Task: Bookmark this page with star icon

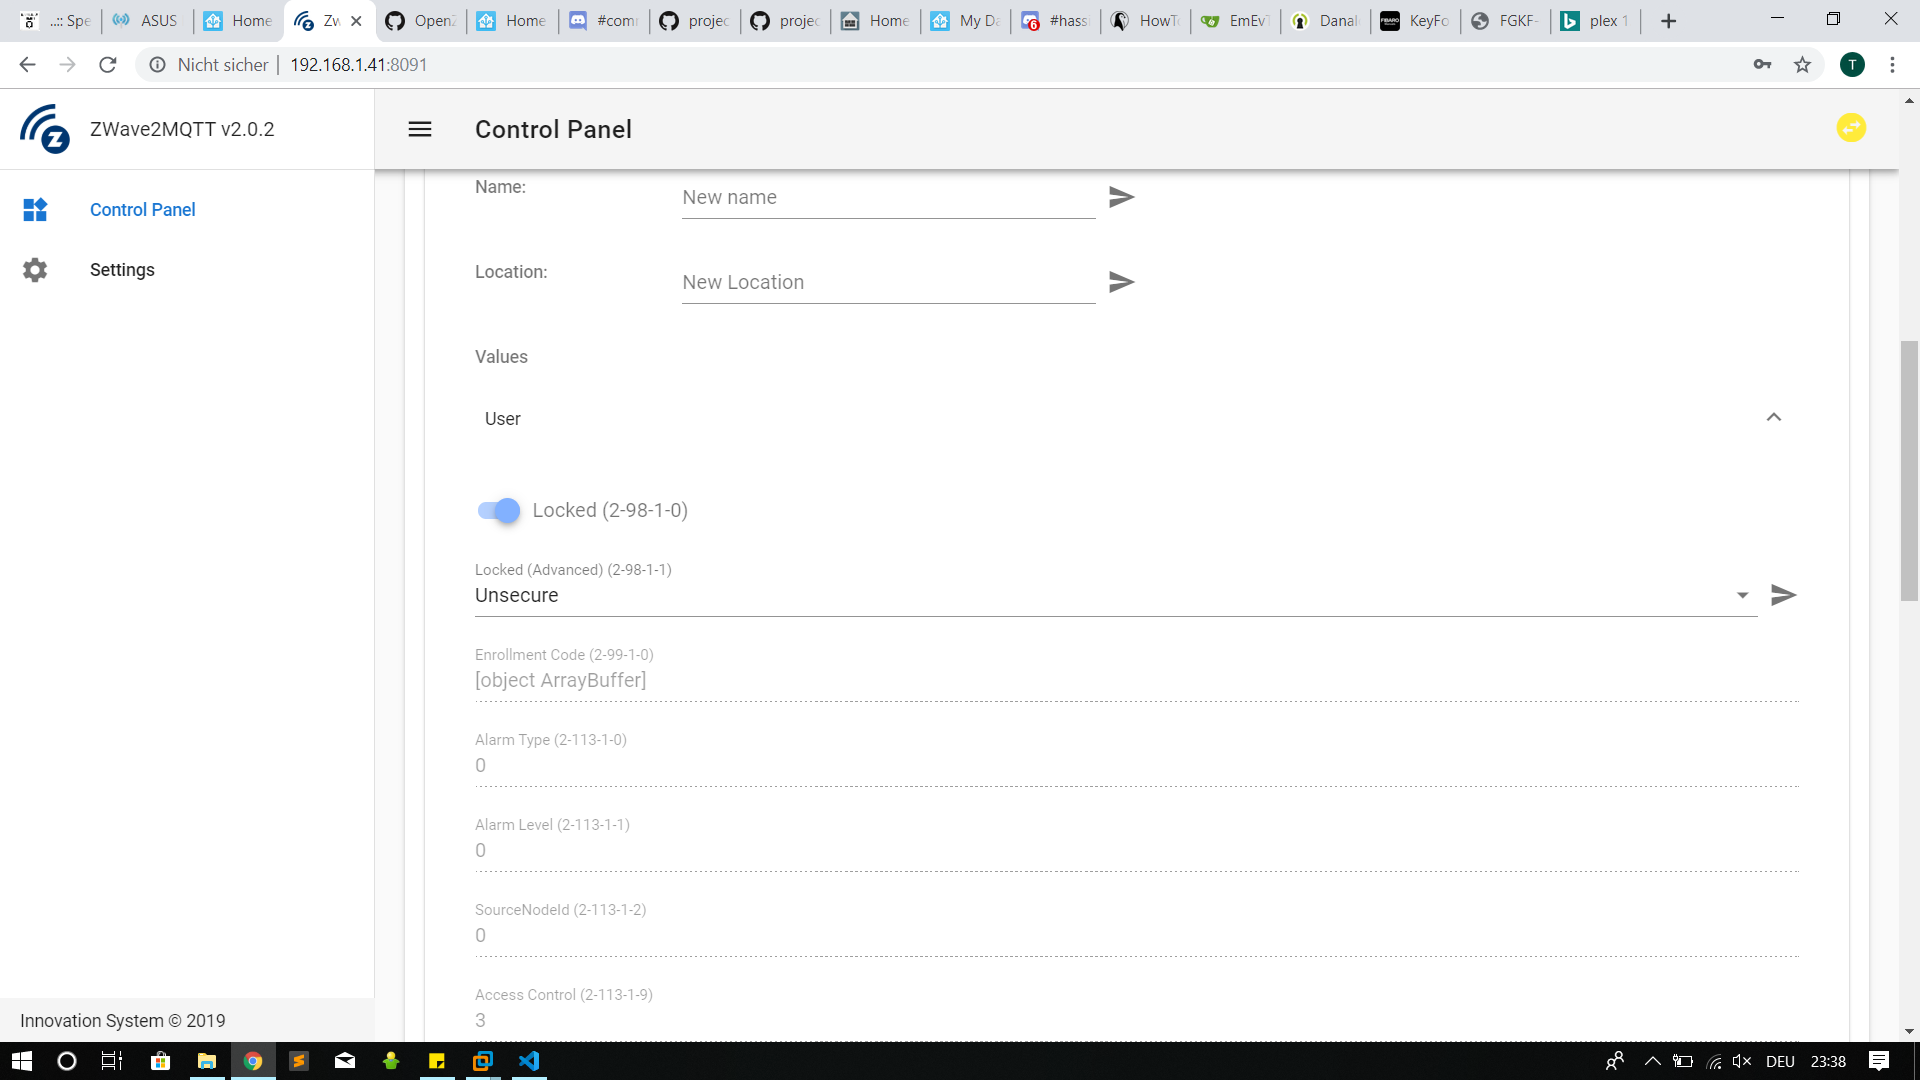Action: click(x=1802, y=65)
